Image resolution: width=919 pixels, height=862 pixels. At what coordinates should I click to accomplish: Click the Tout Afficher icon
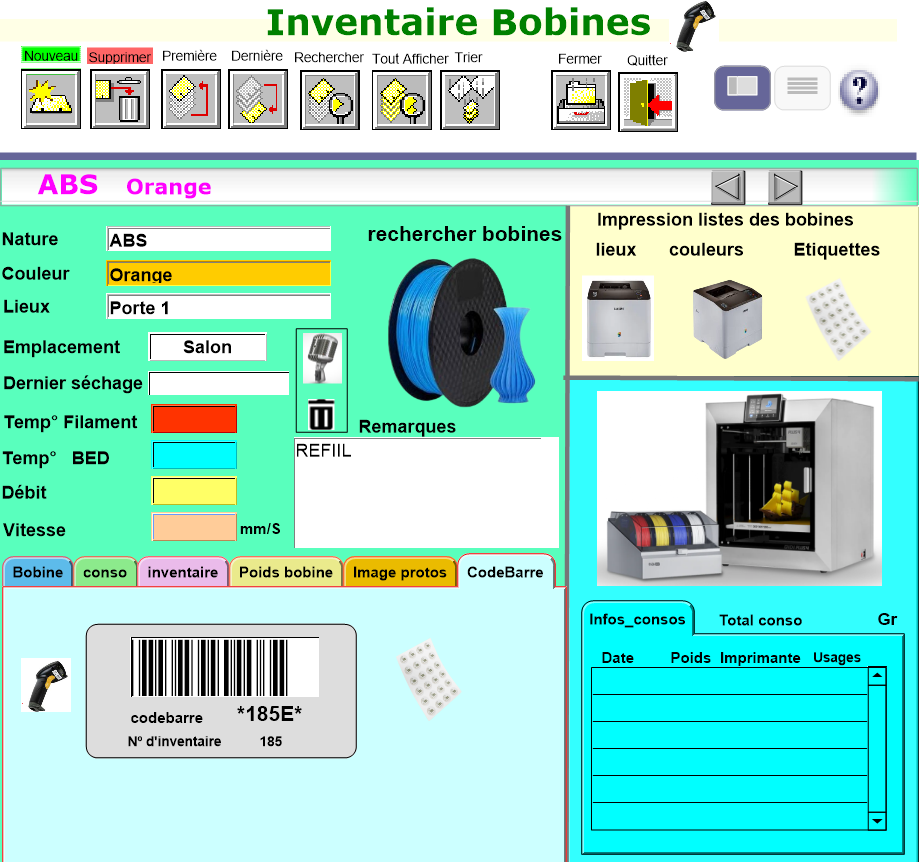click(401, 100)
